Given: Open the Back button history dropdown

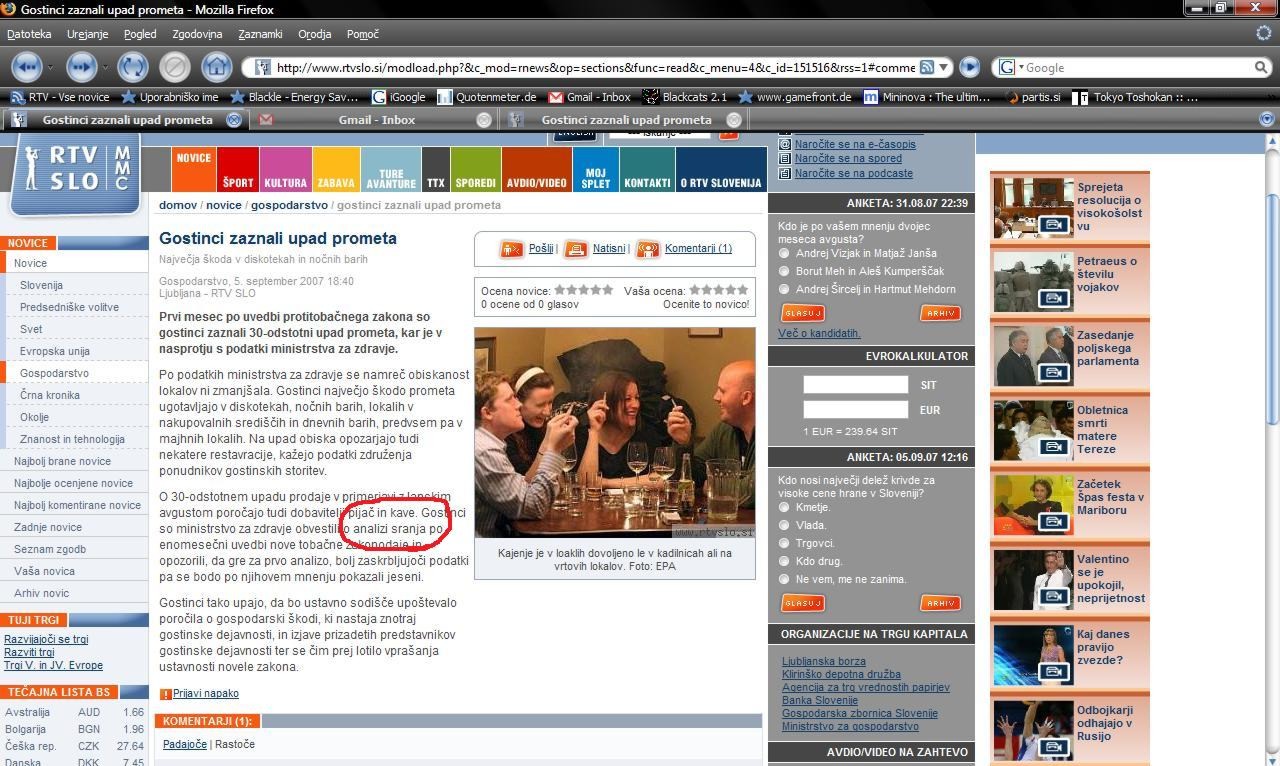Looking at the screenshot, I should click(49, 67).
